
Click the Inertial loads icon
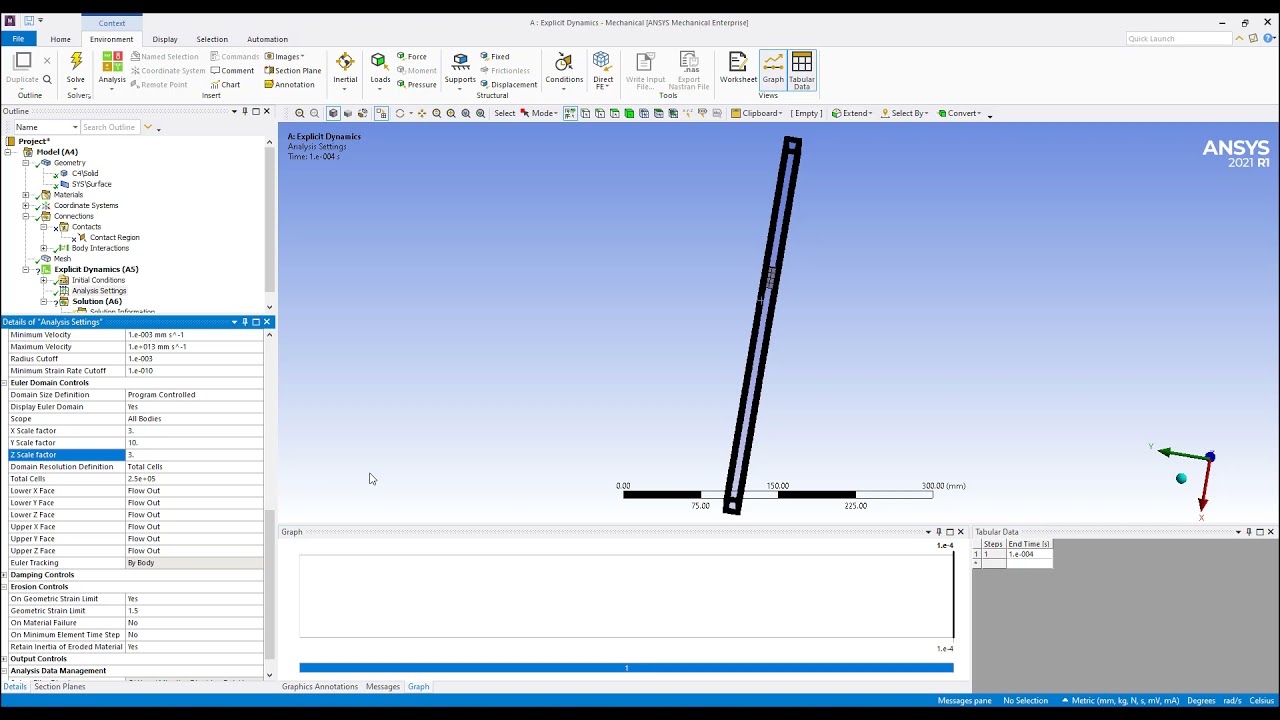[x=345, y=62]
